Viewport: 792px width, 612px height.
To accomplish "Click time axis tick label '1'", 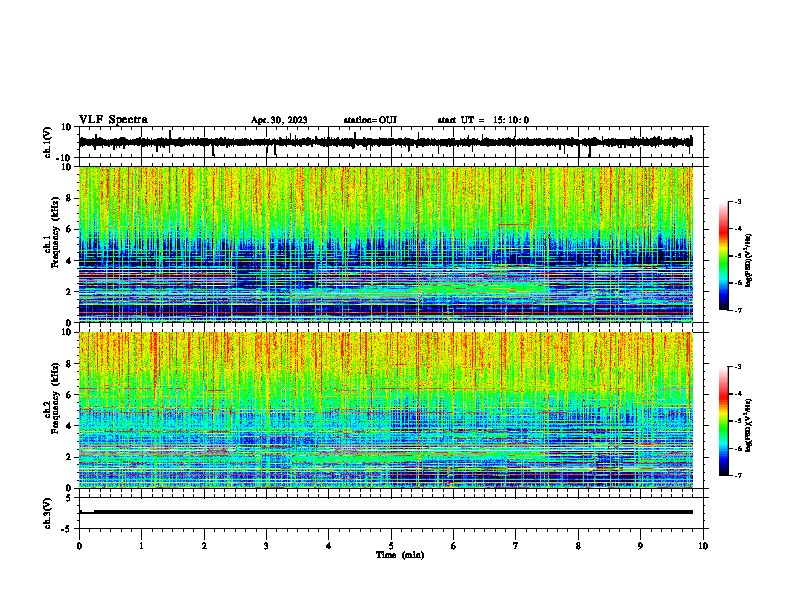I will coord(141,545).
